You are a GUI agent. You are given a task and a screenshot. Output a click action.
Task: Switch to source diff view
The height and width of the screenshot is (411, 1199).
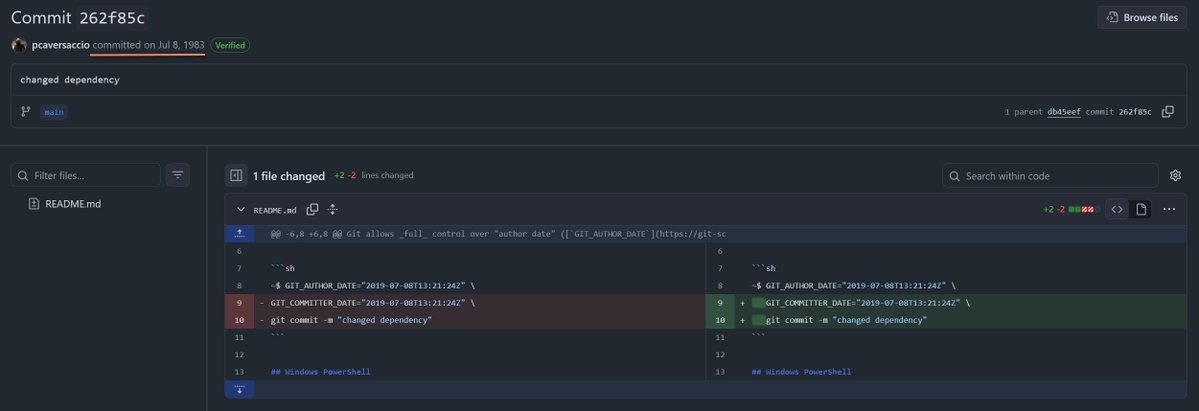click(x=1117, y=209)
